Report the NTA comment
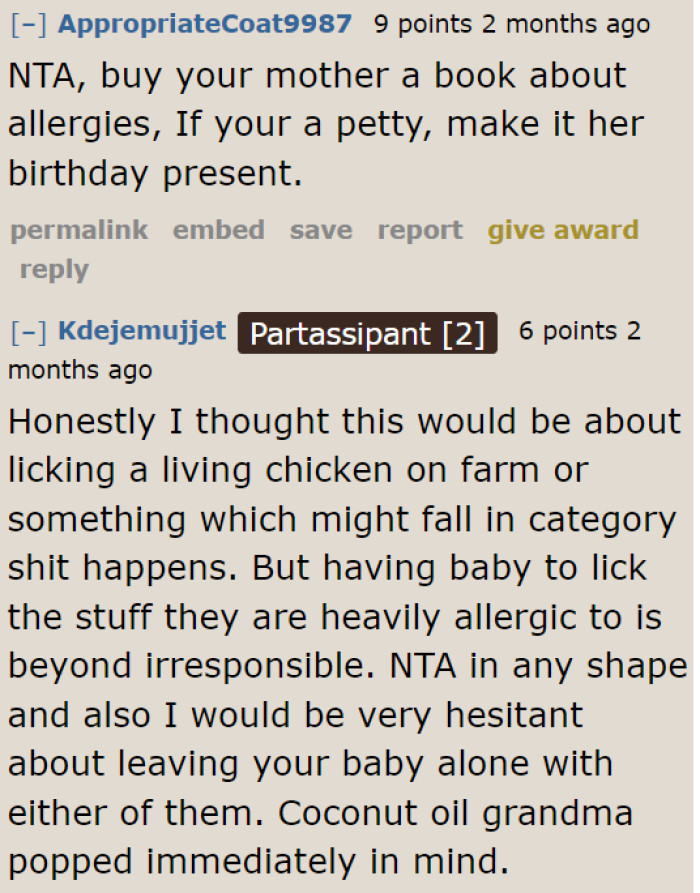Screen dimensions: 700x893 419,230
